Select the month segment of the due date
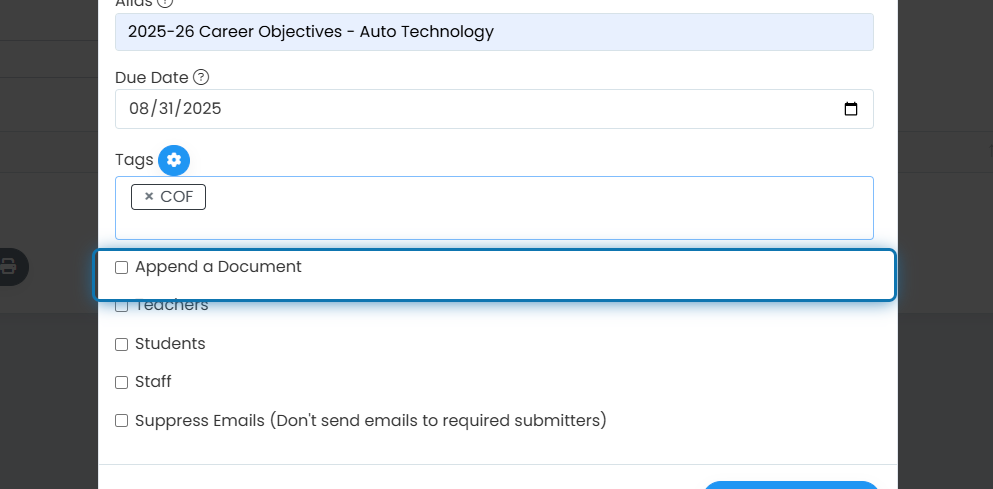 tap(138, 109)
